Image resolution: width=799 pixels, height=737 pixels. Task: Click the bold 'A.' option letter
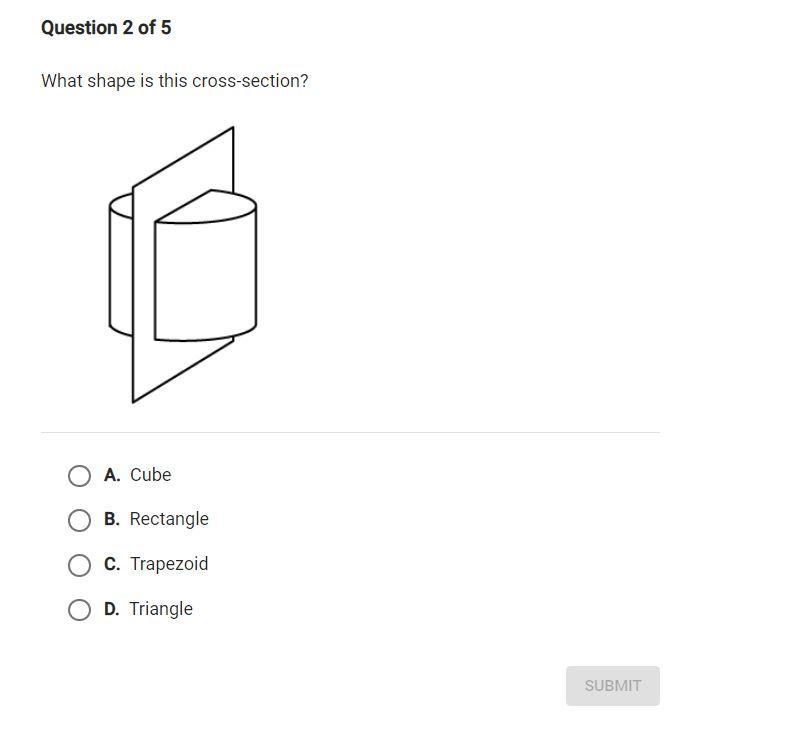click(x=112, y=475)
